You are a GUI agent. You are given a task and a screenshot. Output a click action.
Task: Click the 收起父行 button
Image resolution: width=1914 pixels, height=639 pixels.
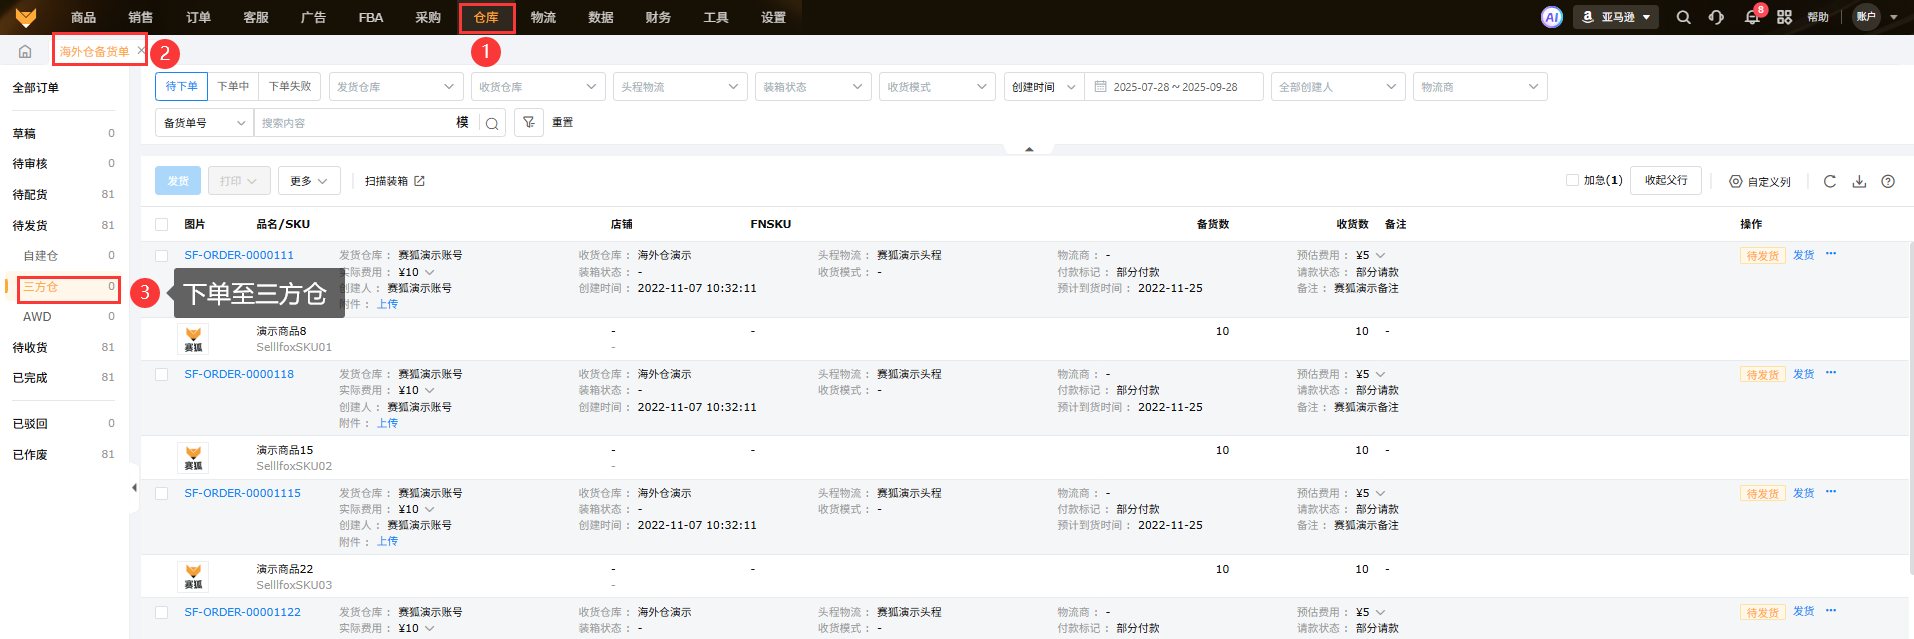coord(1665,180)
